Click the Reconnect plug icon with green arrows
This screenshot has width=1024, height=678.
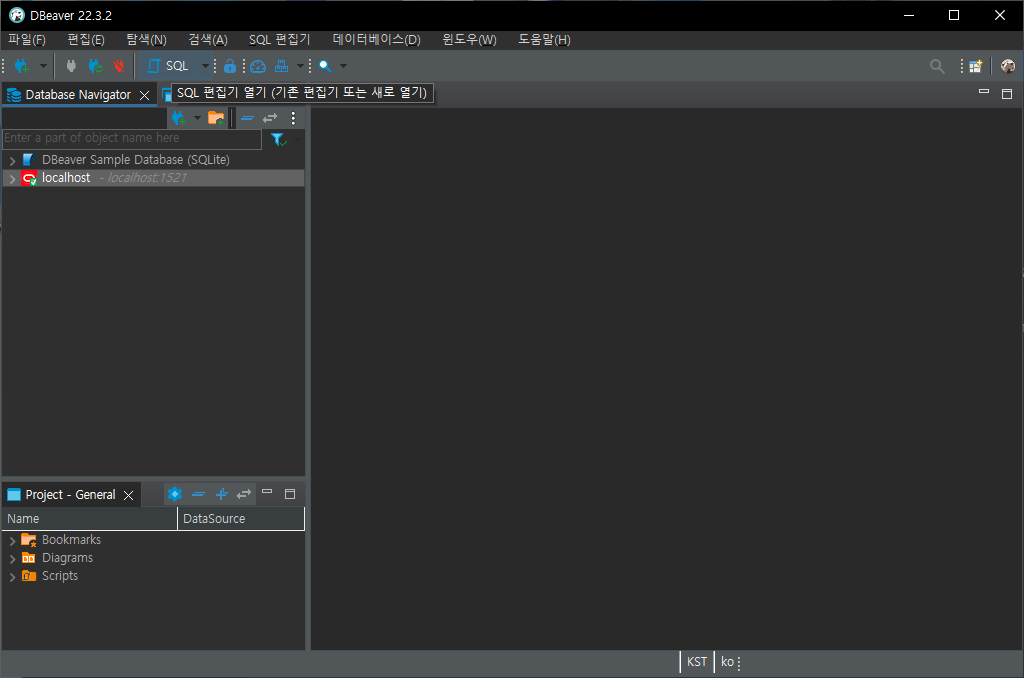tap(95, 66)
